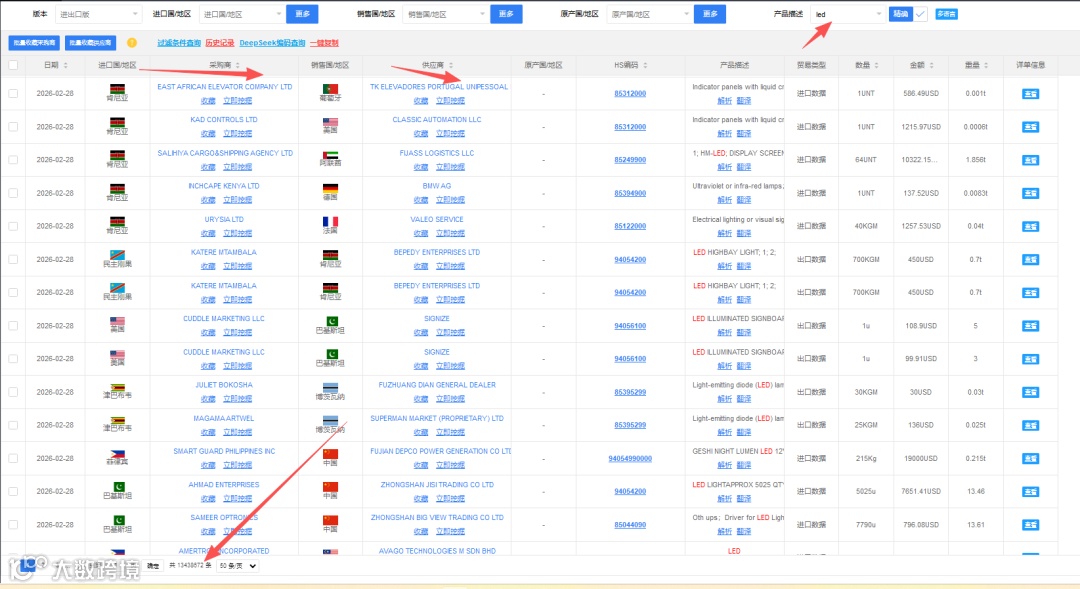Open the 原产国/地区 filter dropdown
The width and height of the screenshot is (1080, 589).
click(x=650, y=14)
